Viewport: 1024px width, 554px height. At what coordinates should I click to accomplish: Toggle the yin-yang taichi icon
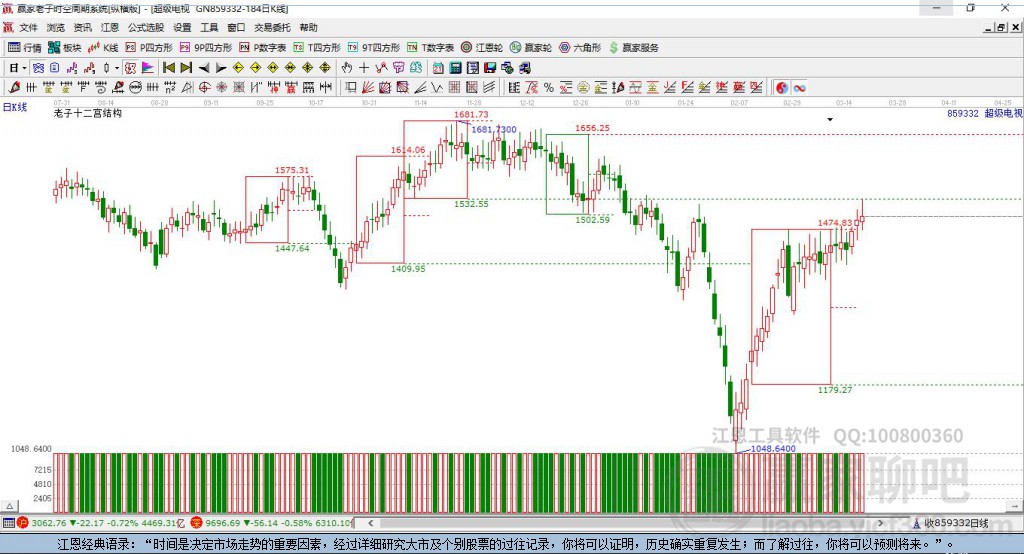782,87
